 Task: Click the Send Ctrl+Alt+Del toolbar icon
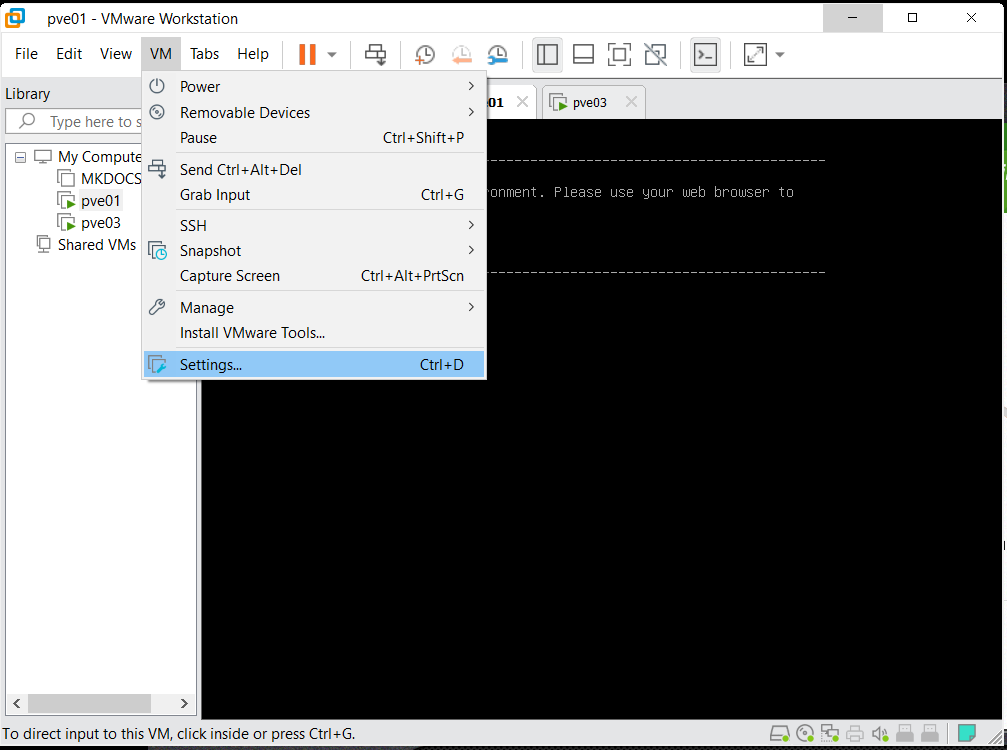click(376, 55)
